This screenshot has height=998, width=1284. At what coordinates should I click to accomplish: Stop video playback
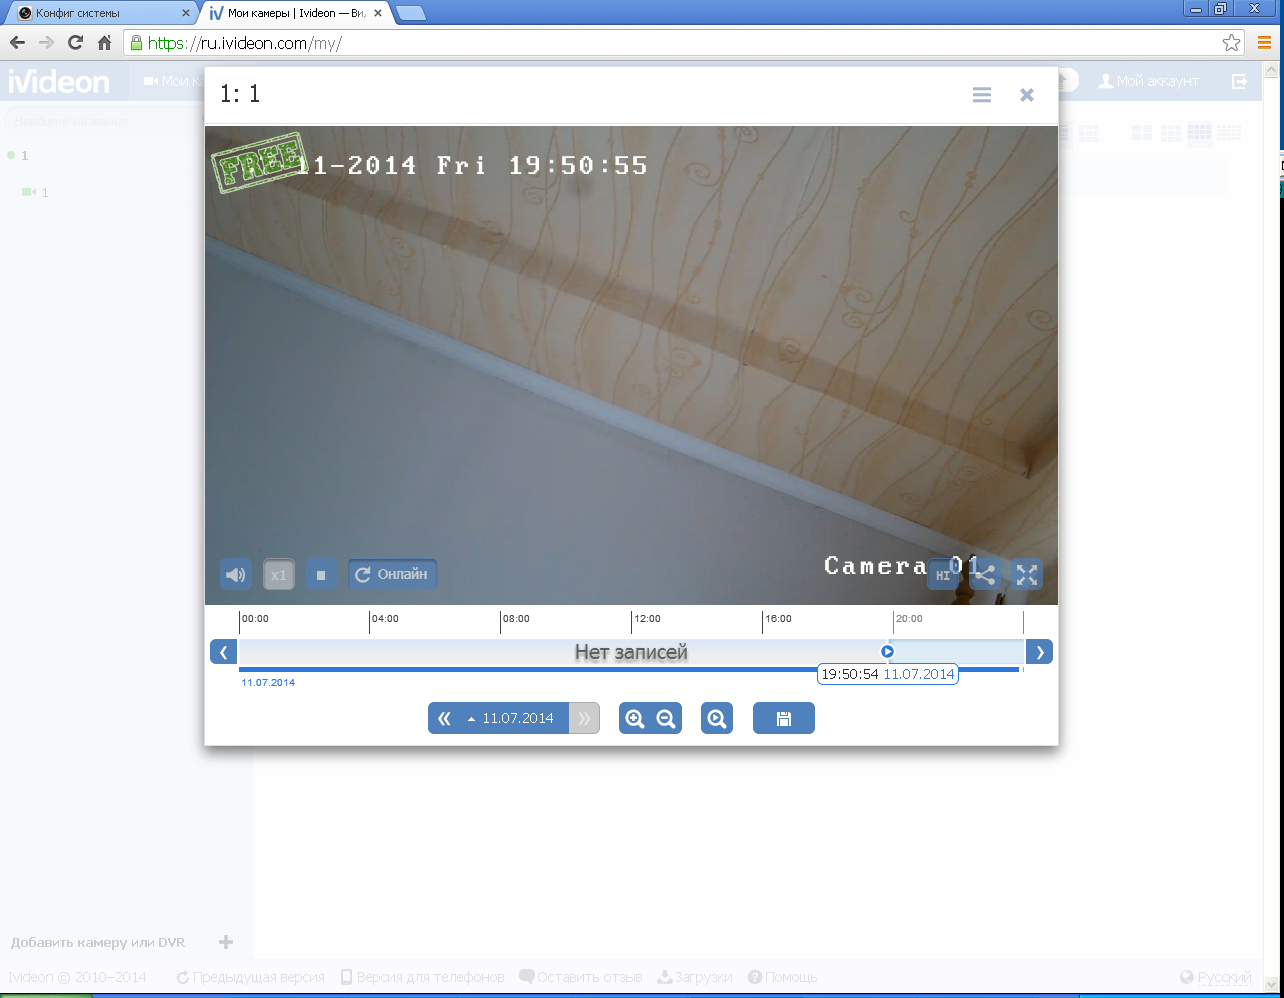pyautogui.click(x=321, y=574)
